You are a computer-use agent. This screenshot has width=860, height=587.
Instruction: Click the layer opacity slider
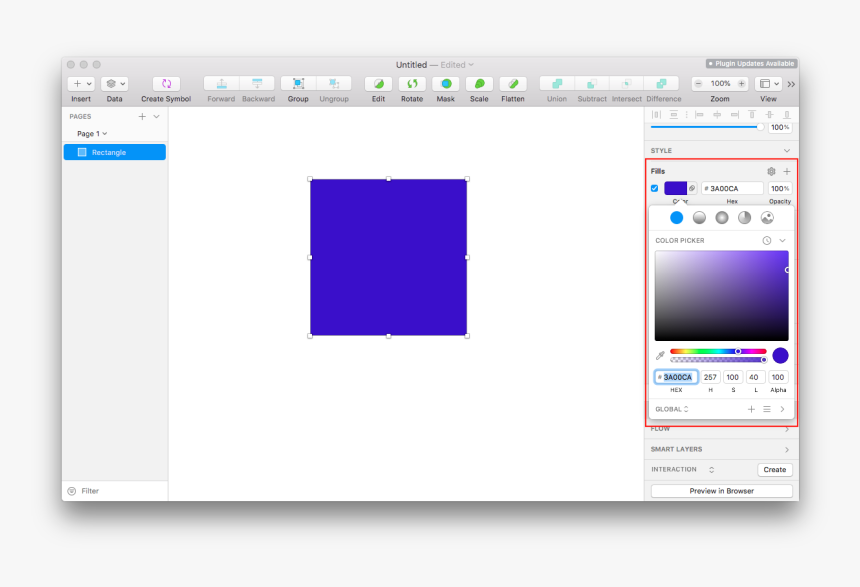pyautogui.click(x=706, y=127)
